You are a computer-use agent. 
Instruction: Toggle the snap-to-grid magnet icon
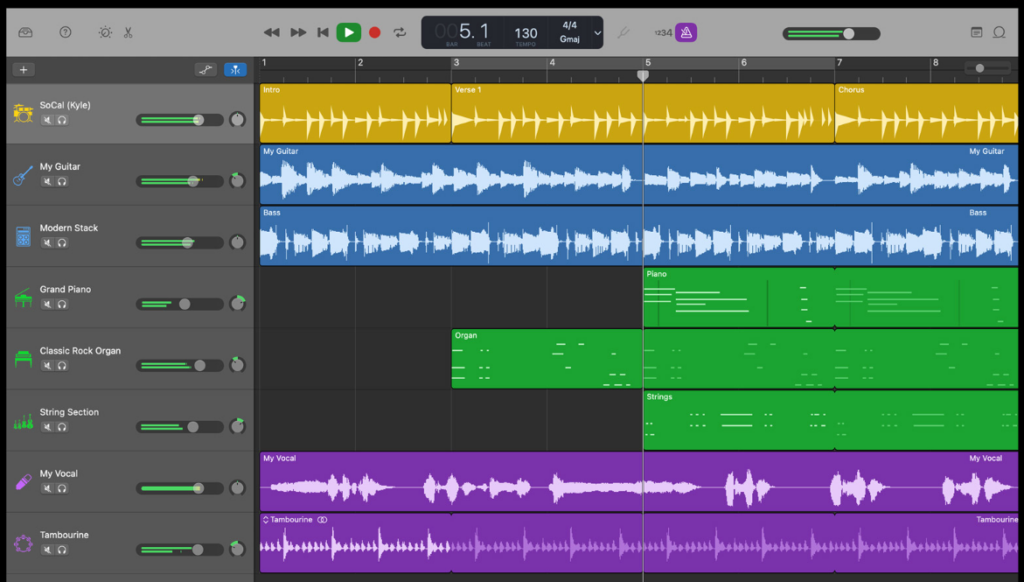point(235,69)
